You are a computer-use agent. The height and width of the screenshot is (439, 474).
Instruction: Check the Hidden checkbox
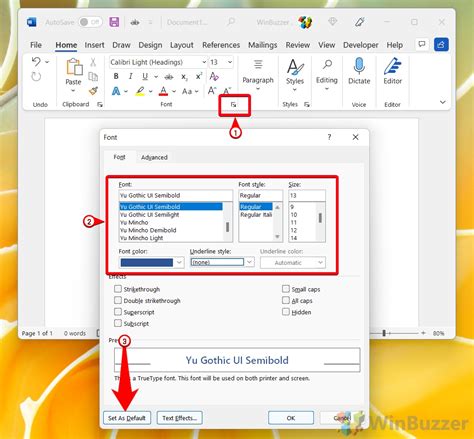(286, 312)
